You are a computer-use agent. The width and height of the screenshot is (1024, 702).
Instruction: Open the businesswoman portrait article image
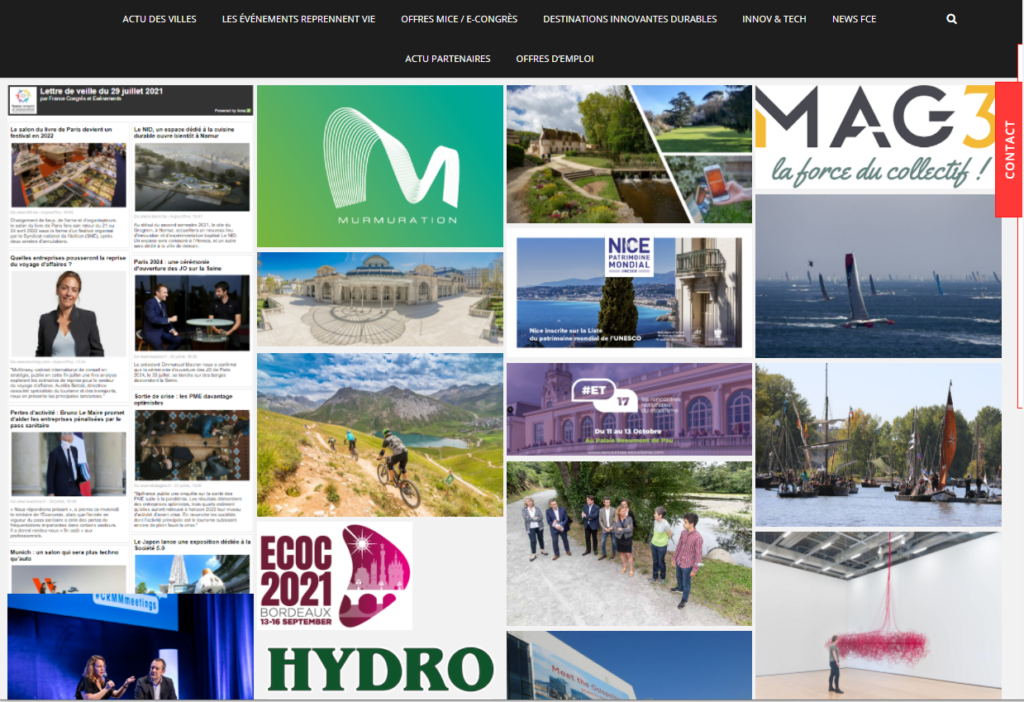pos(69,313)
